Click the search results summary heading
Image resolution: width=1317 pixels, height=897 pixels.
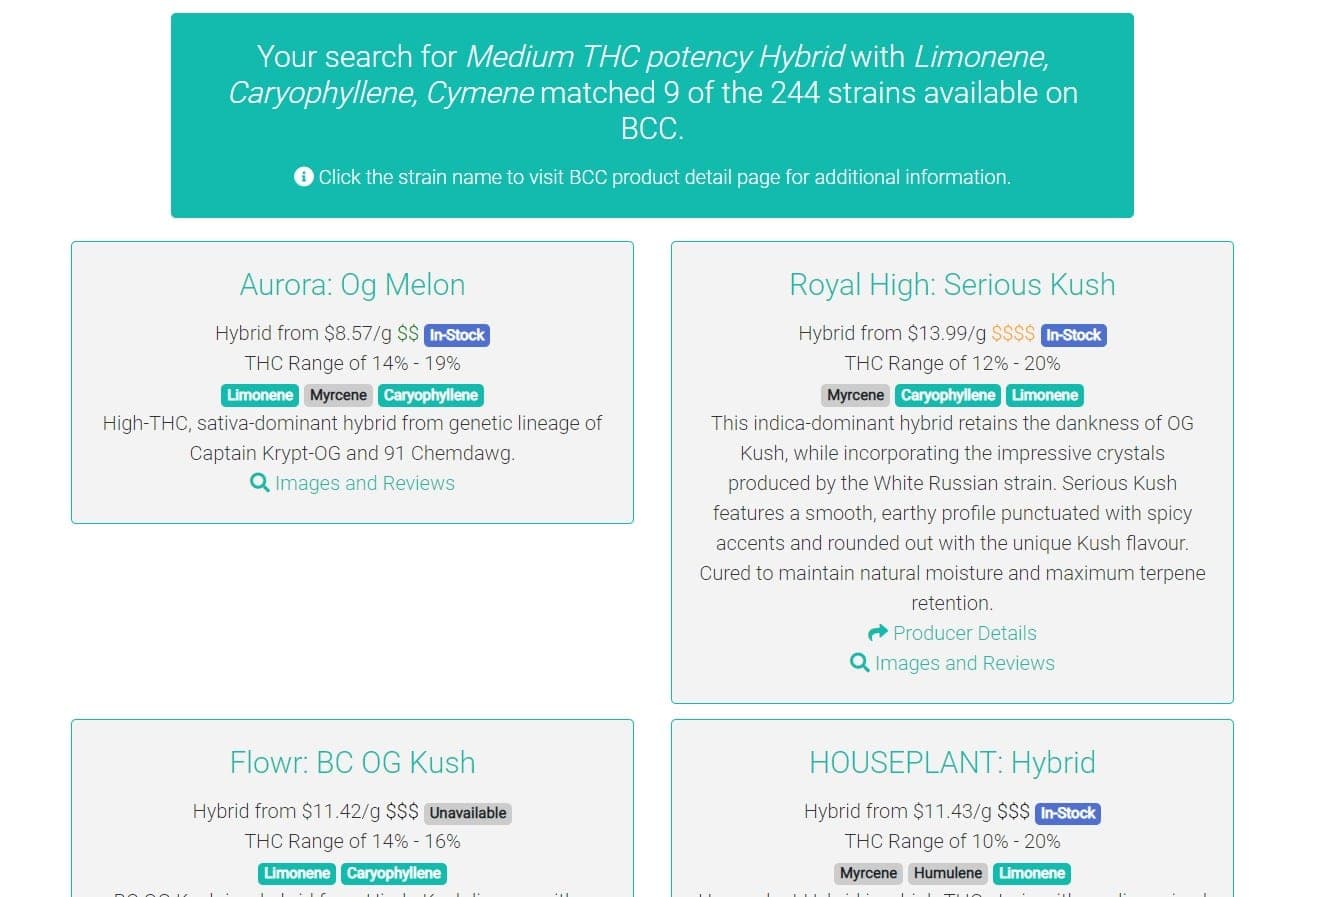[652, 93]
